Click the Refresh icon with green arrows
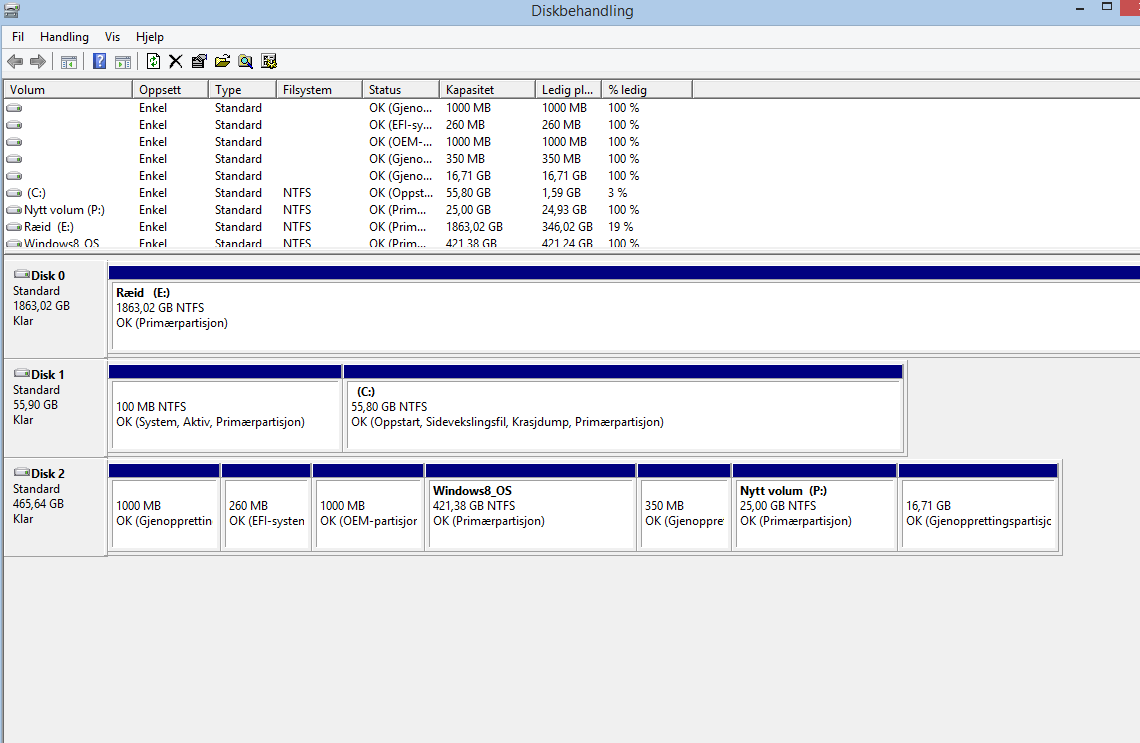This screenshot has height=743, width=1140. pyautogui.click(x=153, y=62)
